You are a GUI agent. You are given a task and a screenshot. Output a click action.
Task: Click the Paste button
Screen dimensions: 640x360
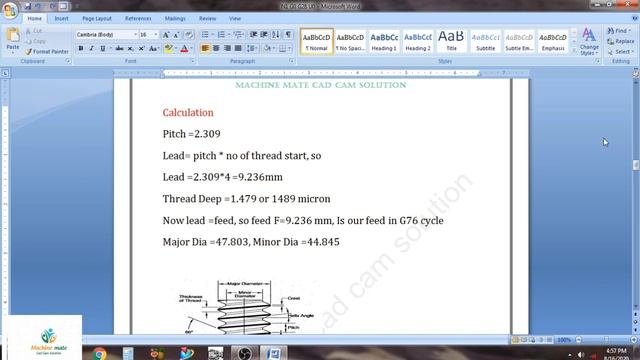[13, 40]
